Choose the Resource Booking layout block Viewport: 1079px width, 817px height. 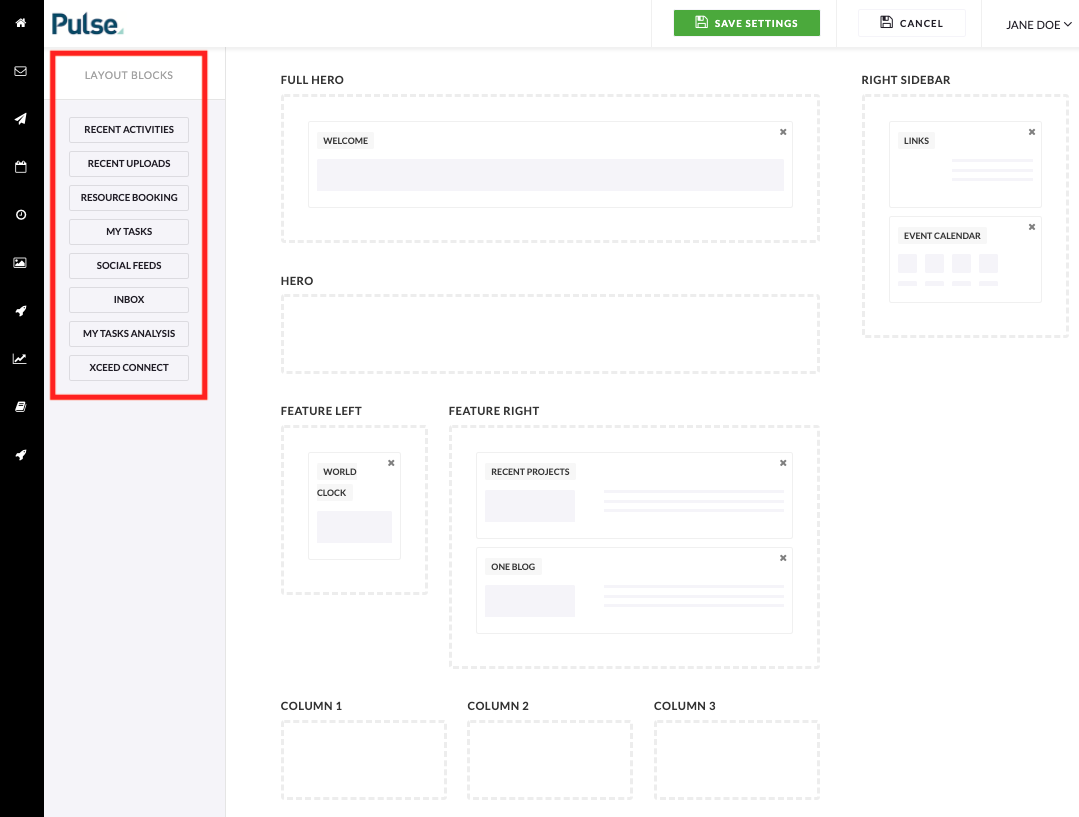pyautogui.click(x=129, y=198)
